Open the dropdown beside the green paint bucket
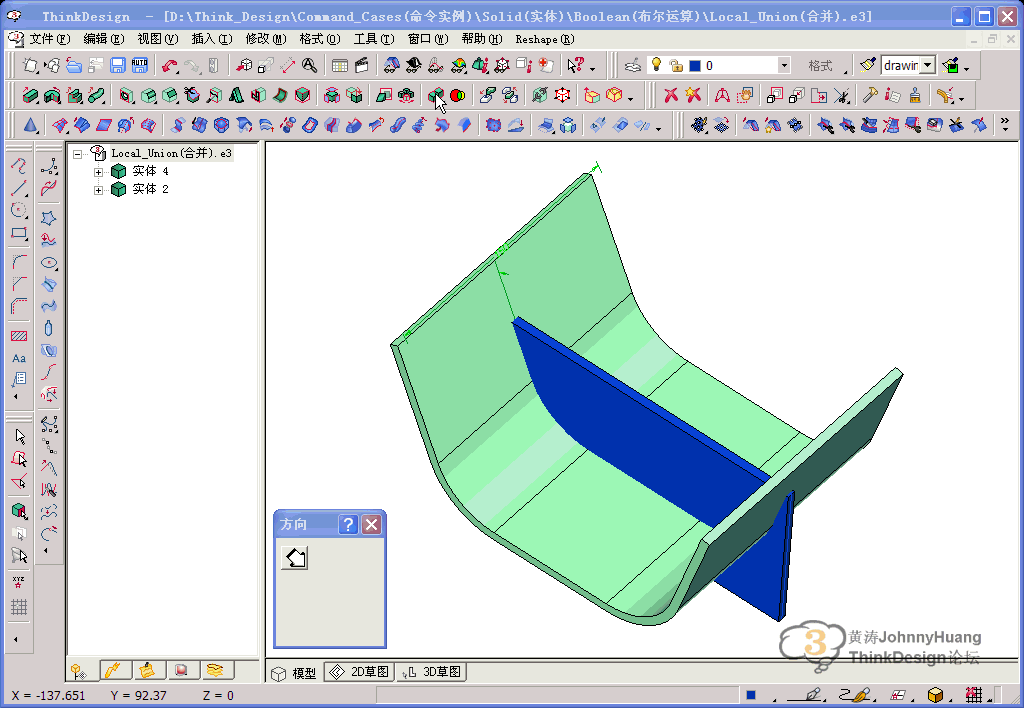The width and height of the screenshot is (1024, 708). [967, 68]
